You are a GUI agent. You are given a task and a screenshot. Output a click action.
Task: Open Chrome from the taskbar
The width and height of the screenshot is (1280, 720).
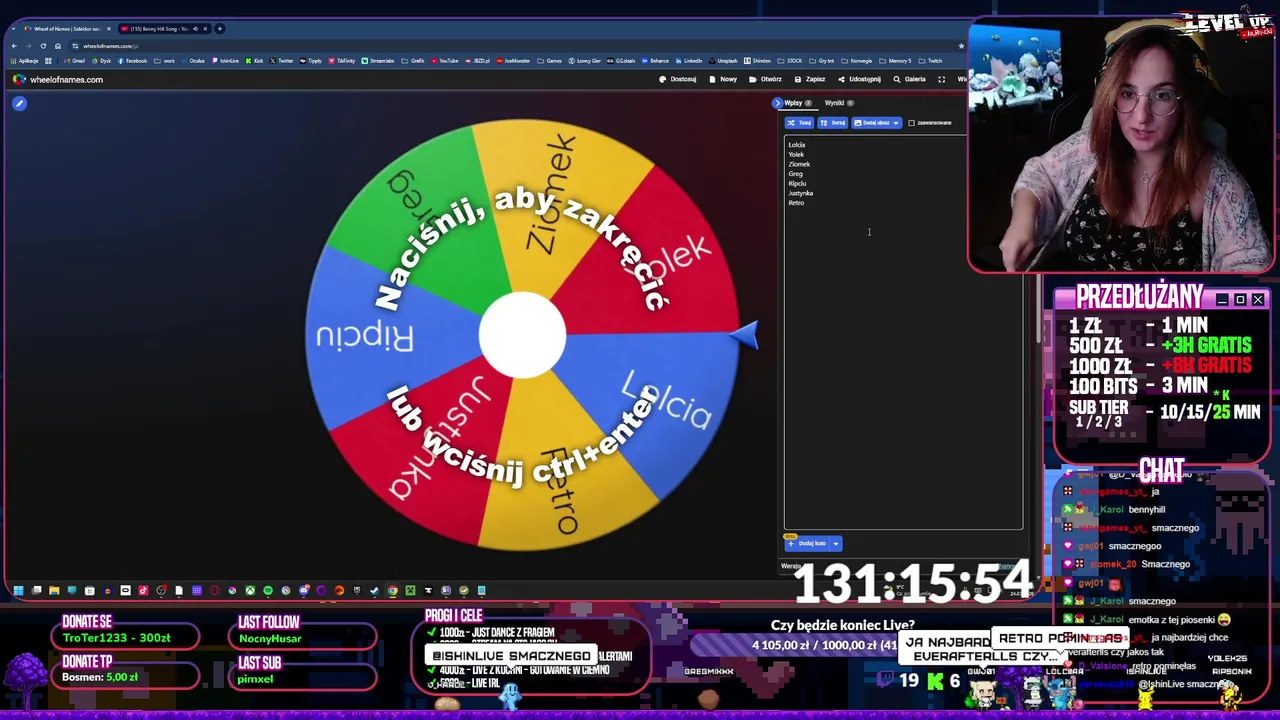(x=393, y=590)
